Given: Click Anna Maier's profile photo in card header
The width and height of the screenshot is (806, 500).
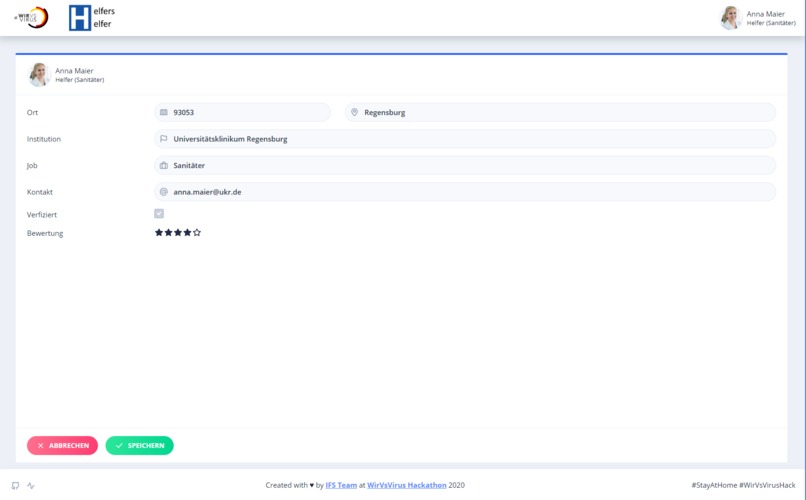Looking at the screenshot, I should point(39,75).
